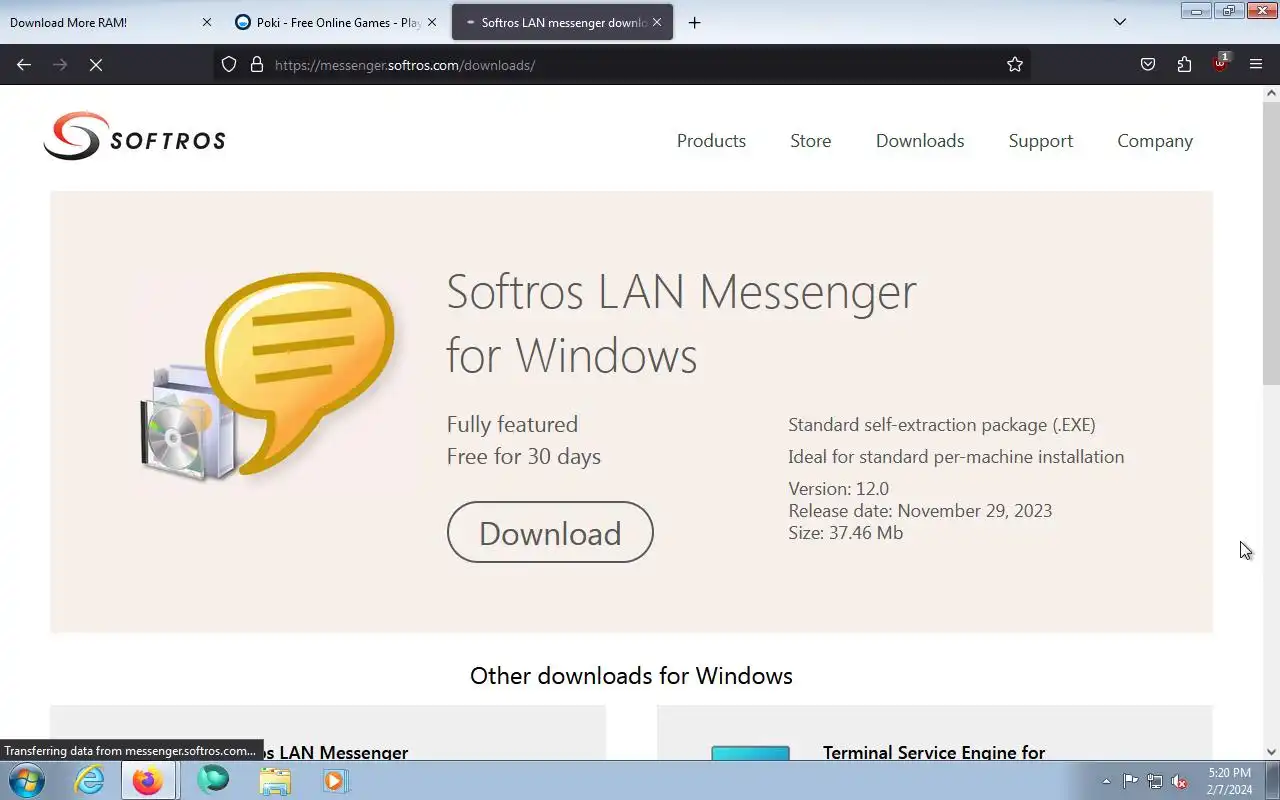This screenshot has width=1280, height=800.
Task: Click the Softros LAN Messenger for Windows heading
Action: click(681, 323)
